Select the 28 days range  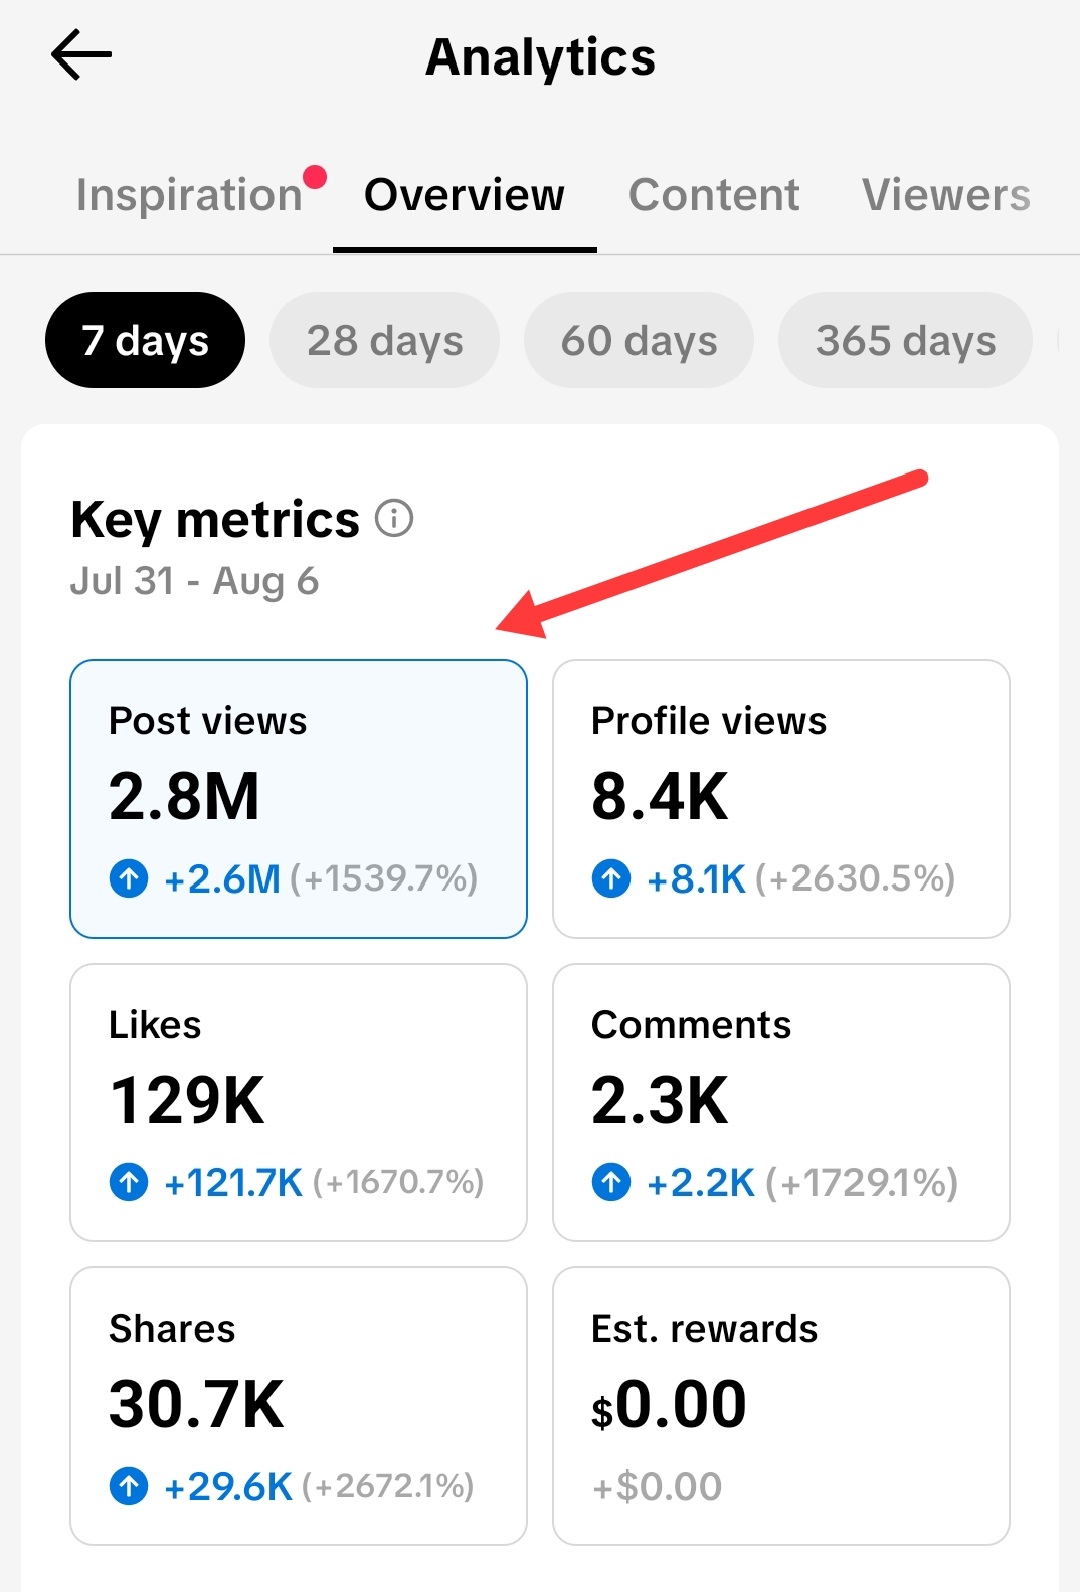(385, 340)
